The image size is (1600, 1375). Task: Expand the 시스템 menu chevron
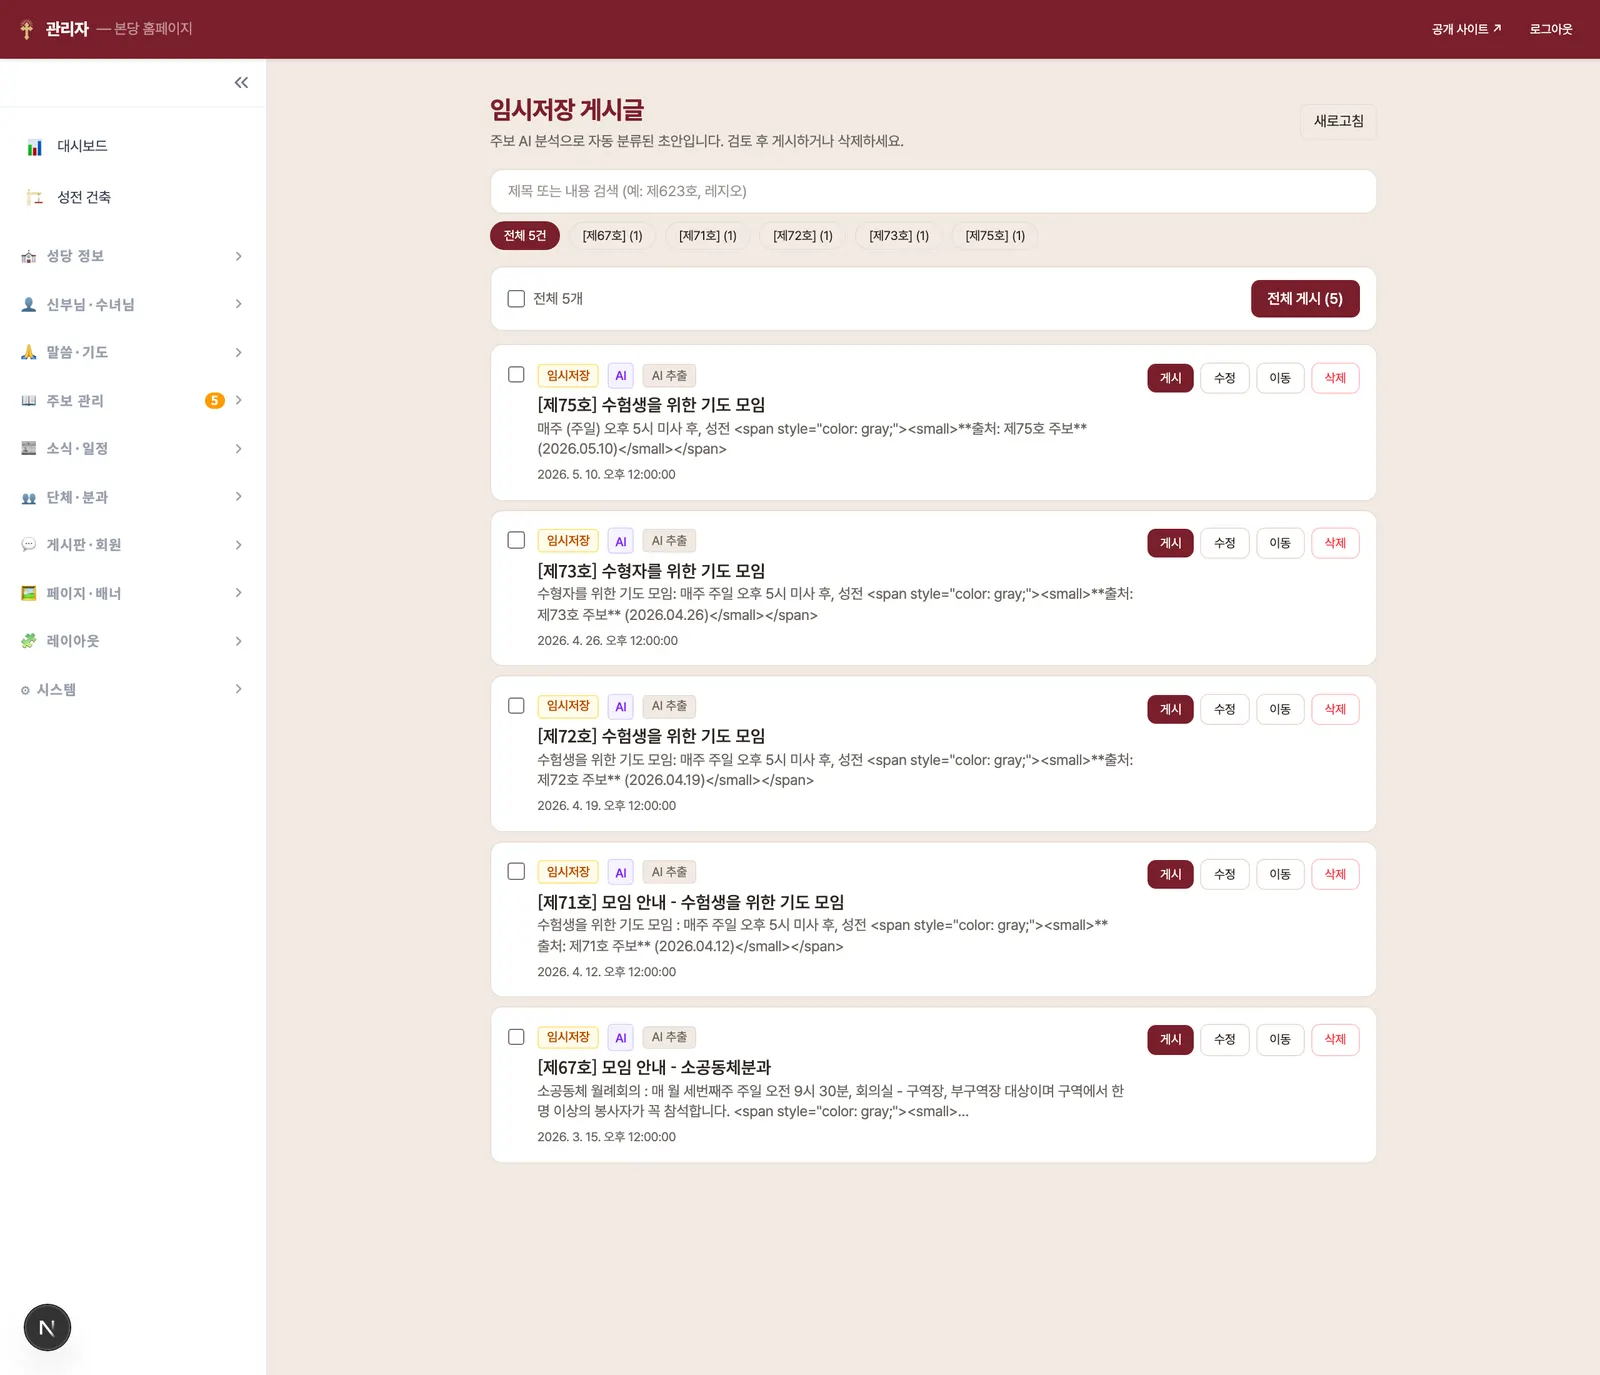tap(238, 689)
